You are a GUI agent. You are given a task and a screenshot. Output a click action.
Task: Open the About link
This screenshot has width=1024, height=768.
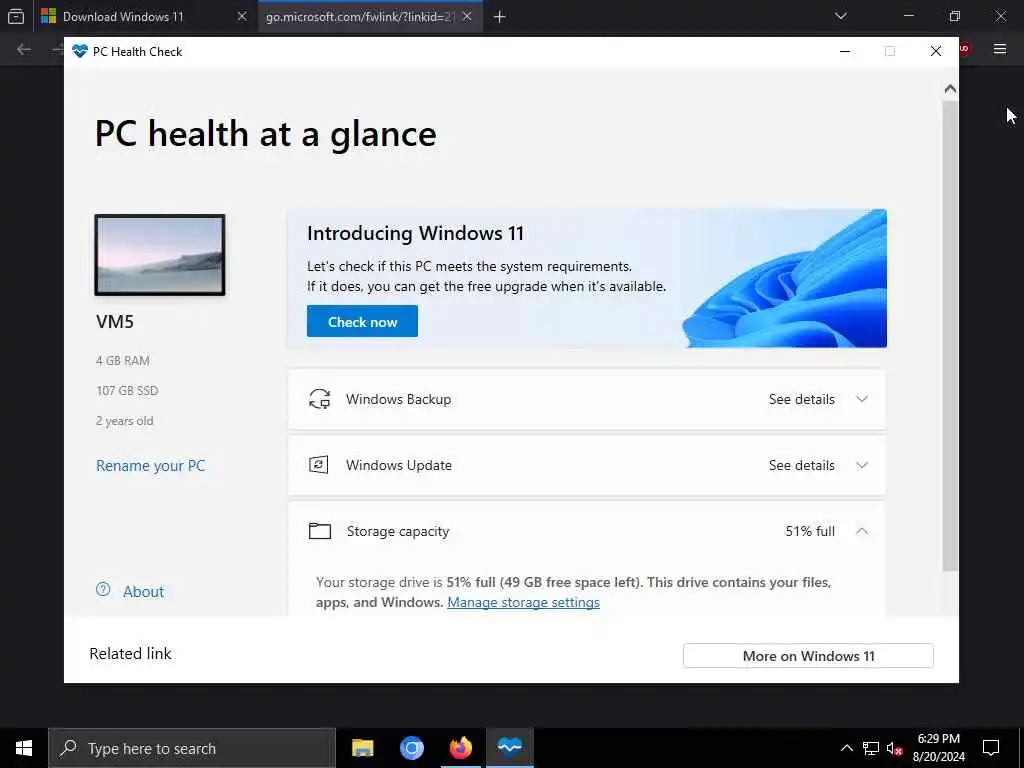[x=143, y=592]
